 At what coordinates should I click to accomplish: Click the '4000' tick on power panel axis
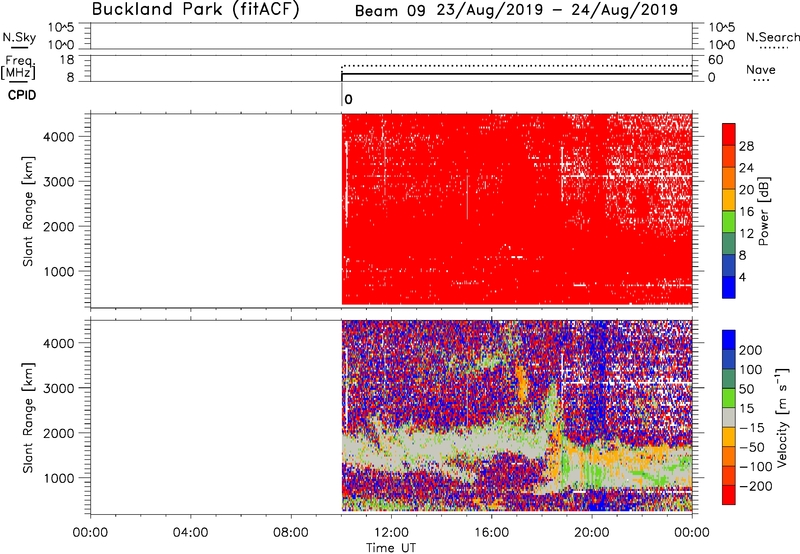click(59, 137)
